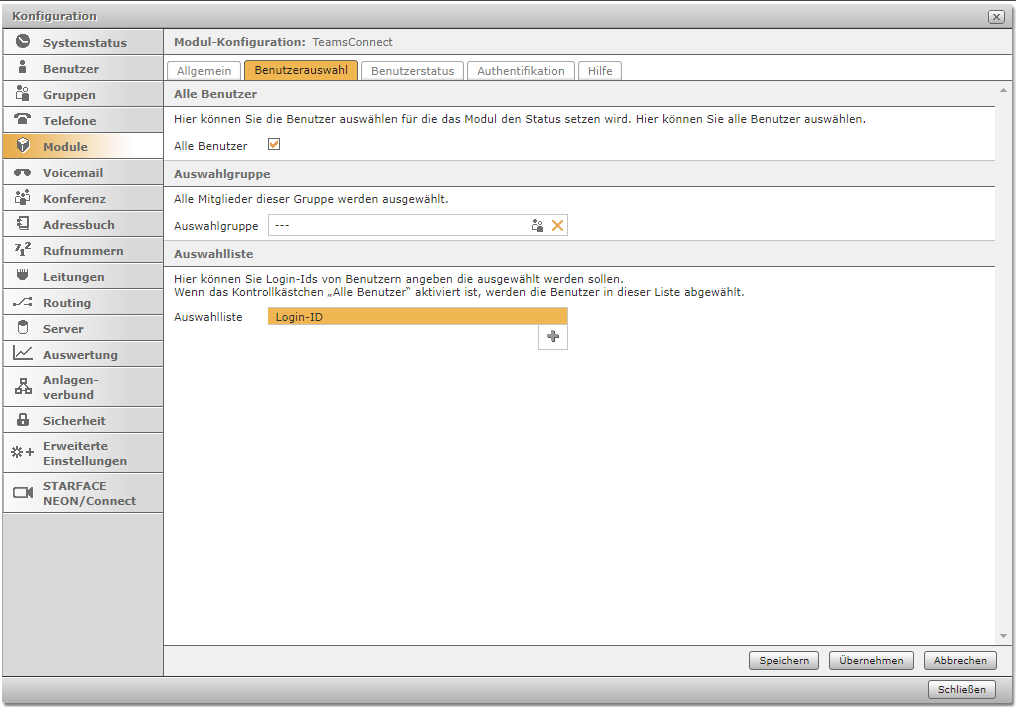Open the Adressbuch icon
Screen dimensions: 1016x707
23,224
